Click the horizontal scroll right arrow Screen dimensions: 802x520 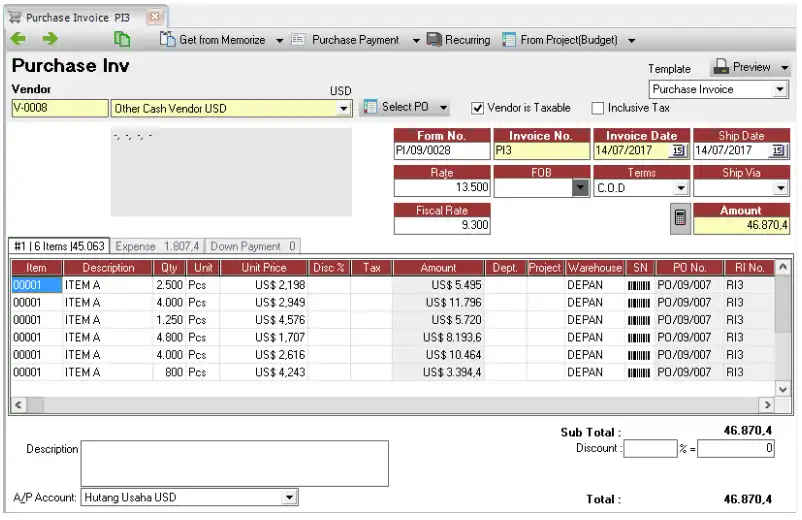click(x=767, y=405)
